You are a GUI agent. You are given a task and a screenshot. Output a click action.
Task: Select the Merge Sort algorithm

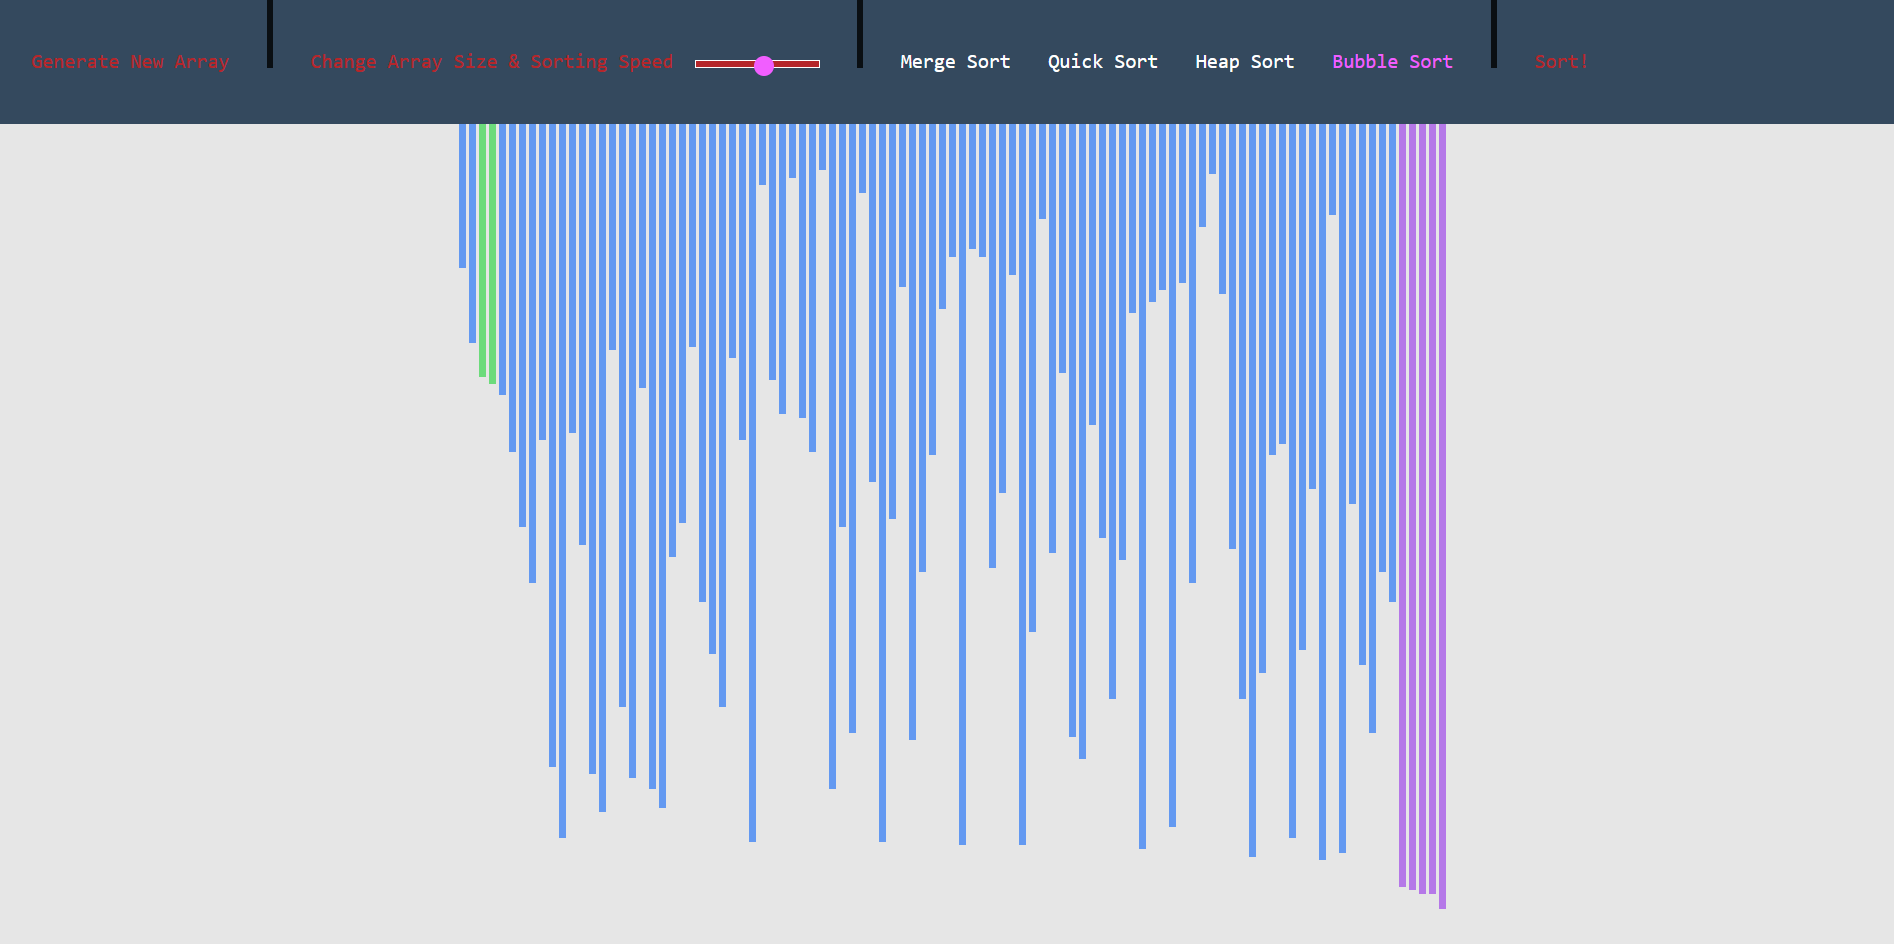point(954,62)
